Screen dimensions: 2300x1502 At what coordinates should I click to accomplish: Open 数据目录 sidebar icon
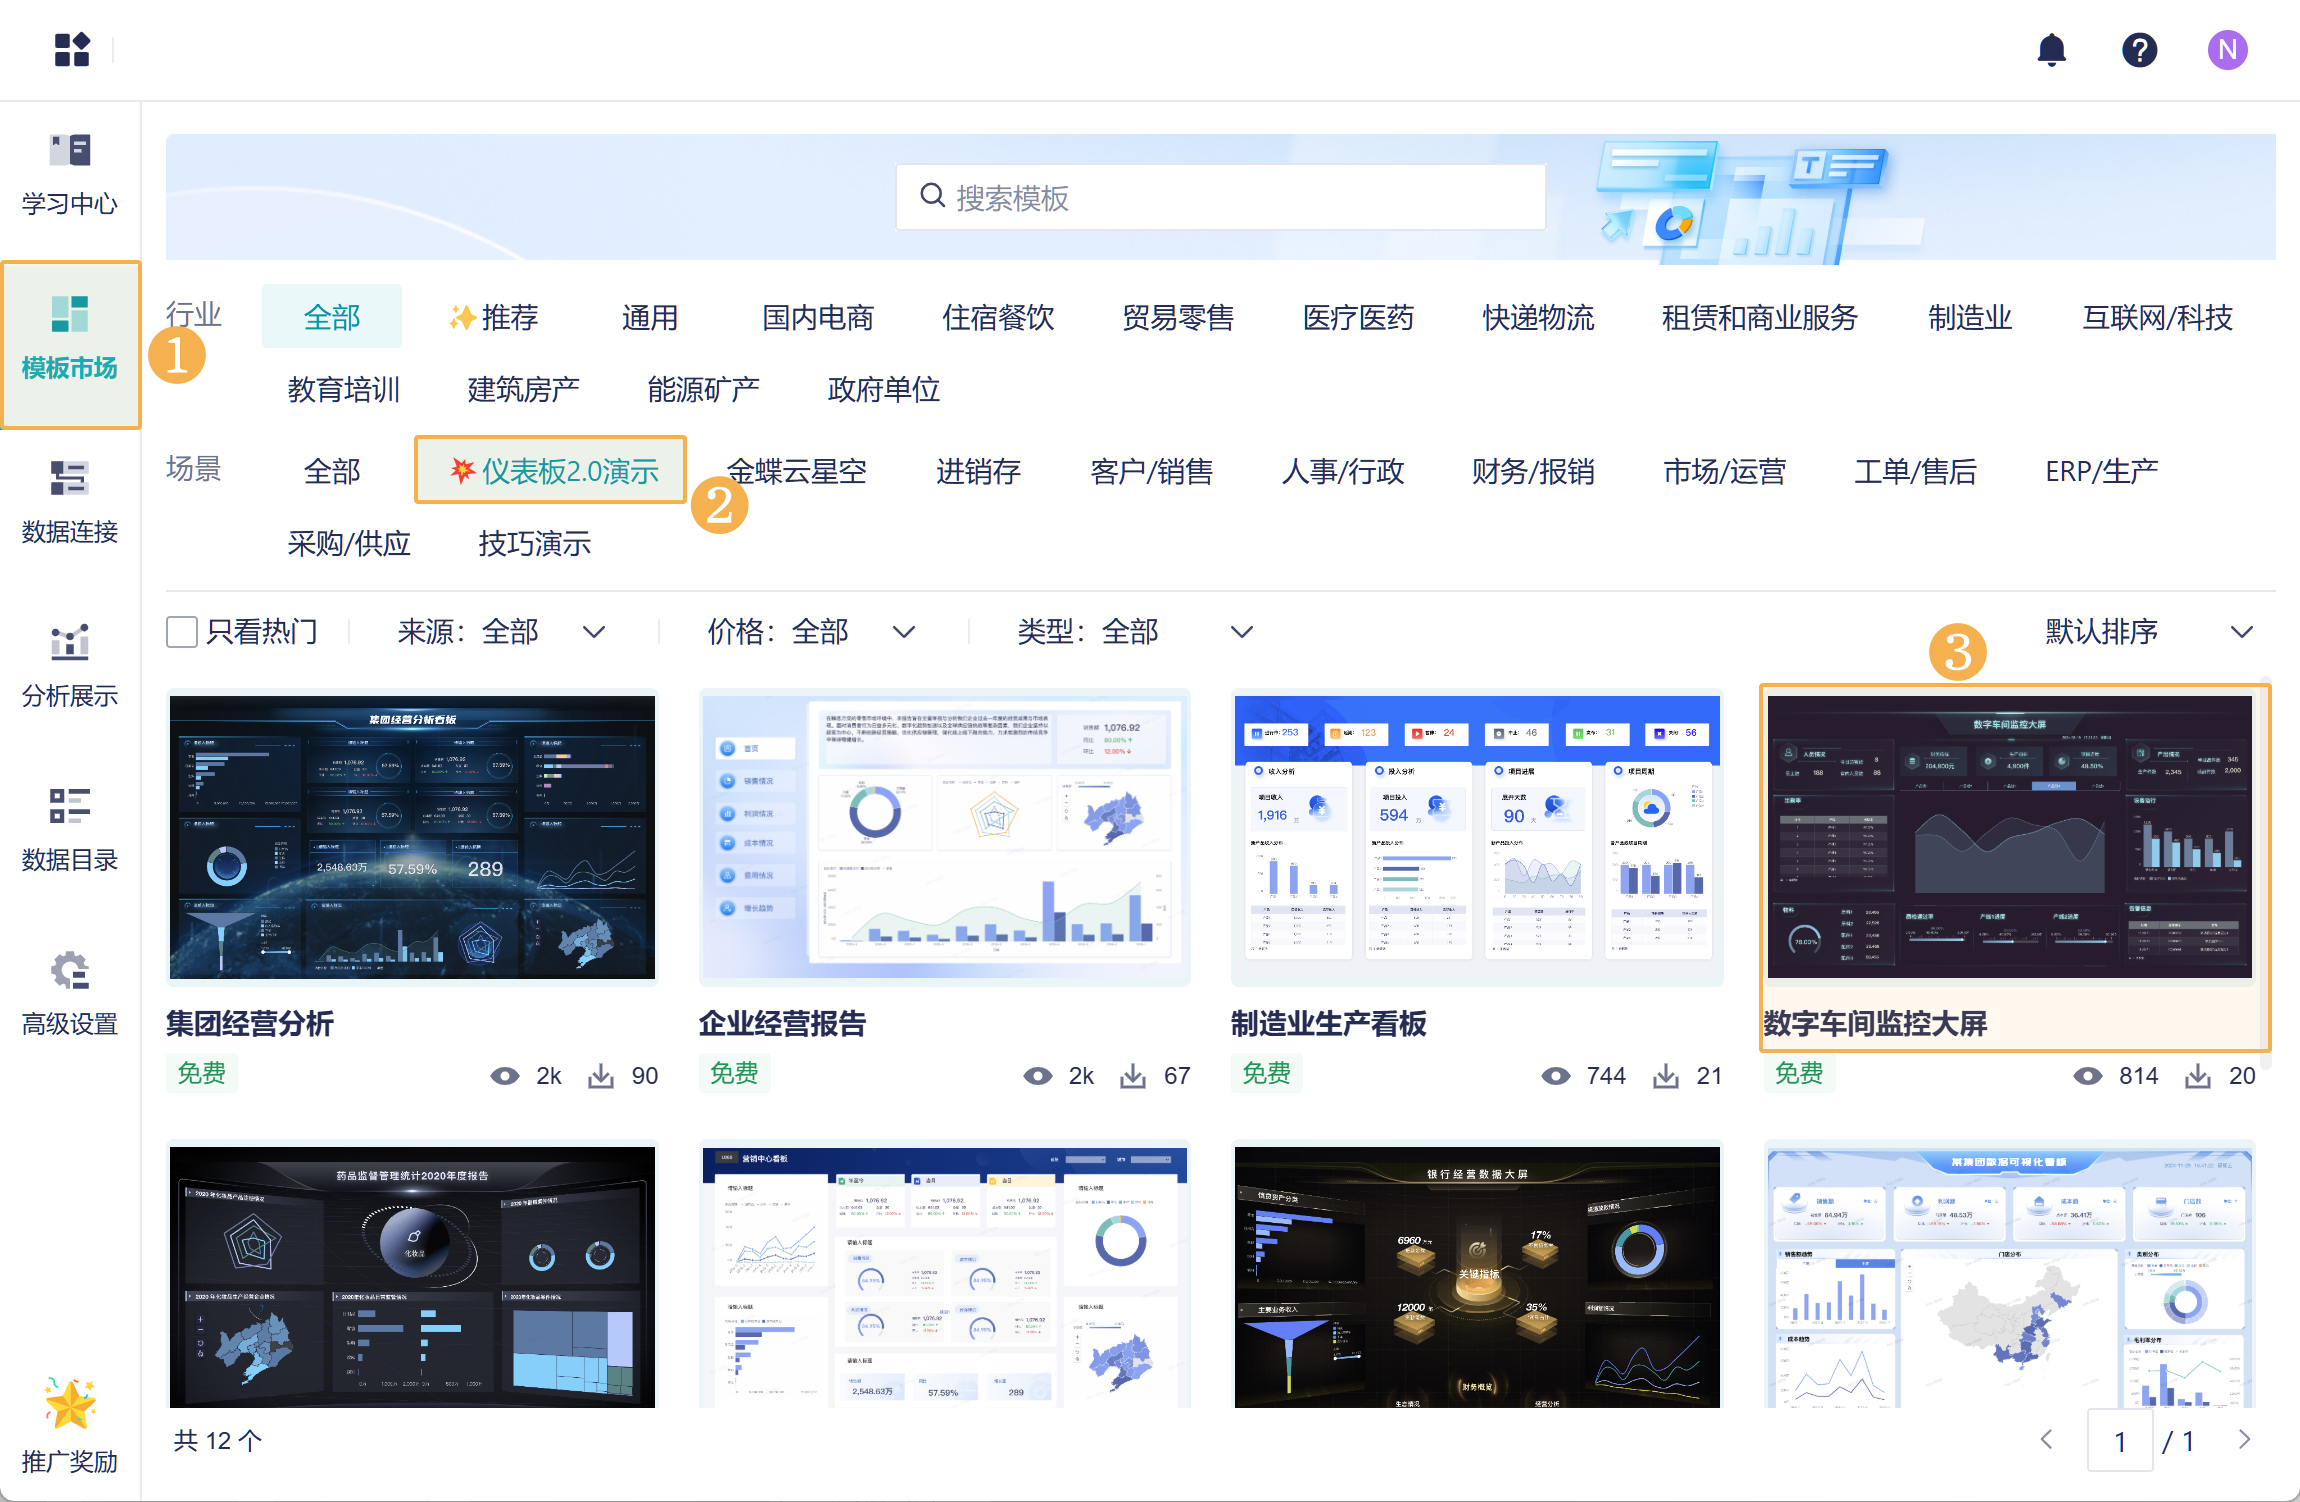point(70,807)
